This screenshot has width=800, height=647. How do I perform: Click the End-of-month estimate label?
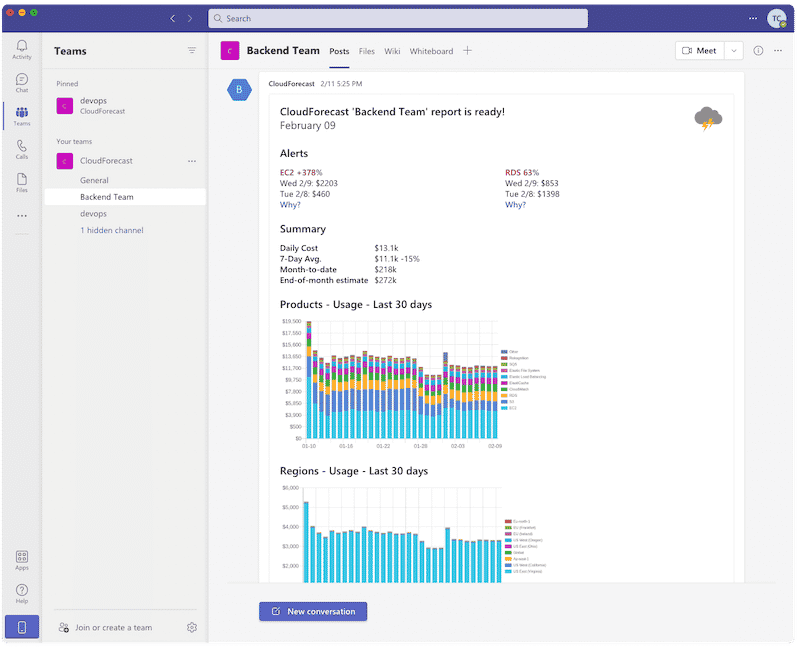pyautogui.click(x=324, y=280)
